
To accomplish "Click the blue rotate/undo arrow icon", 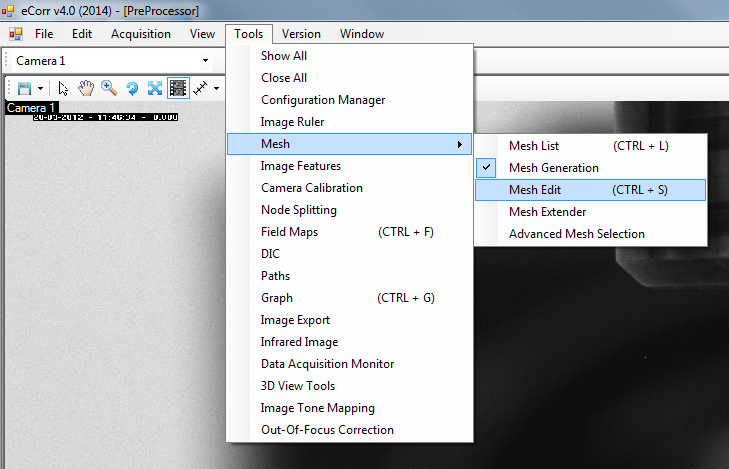I will pos(132,88).
